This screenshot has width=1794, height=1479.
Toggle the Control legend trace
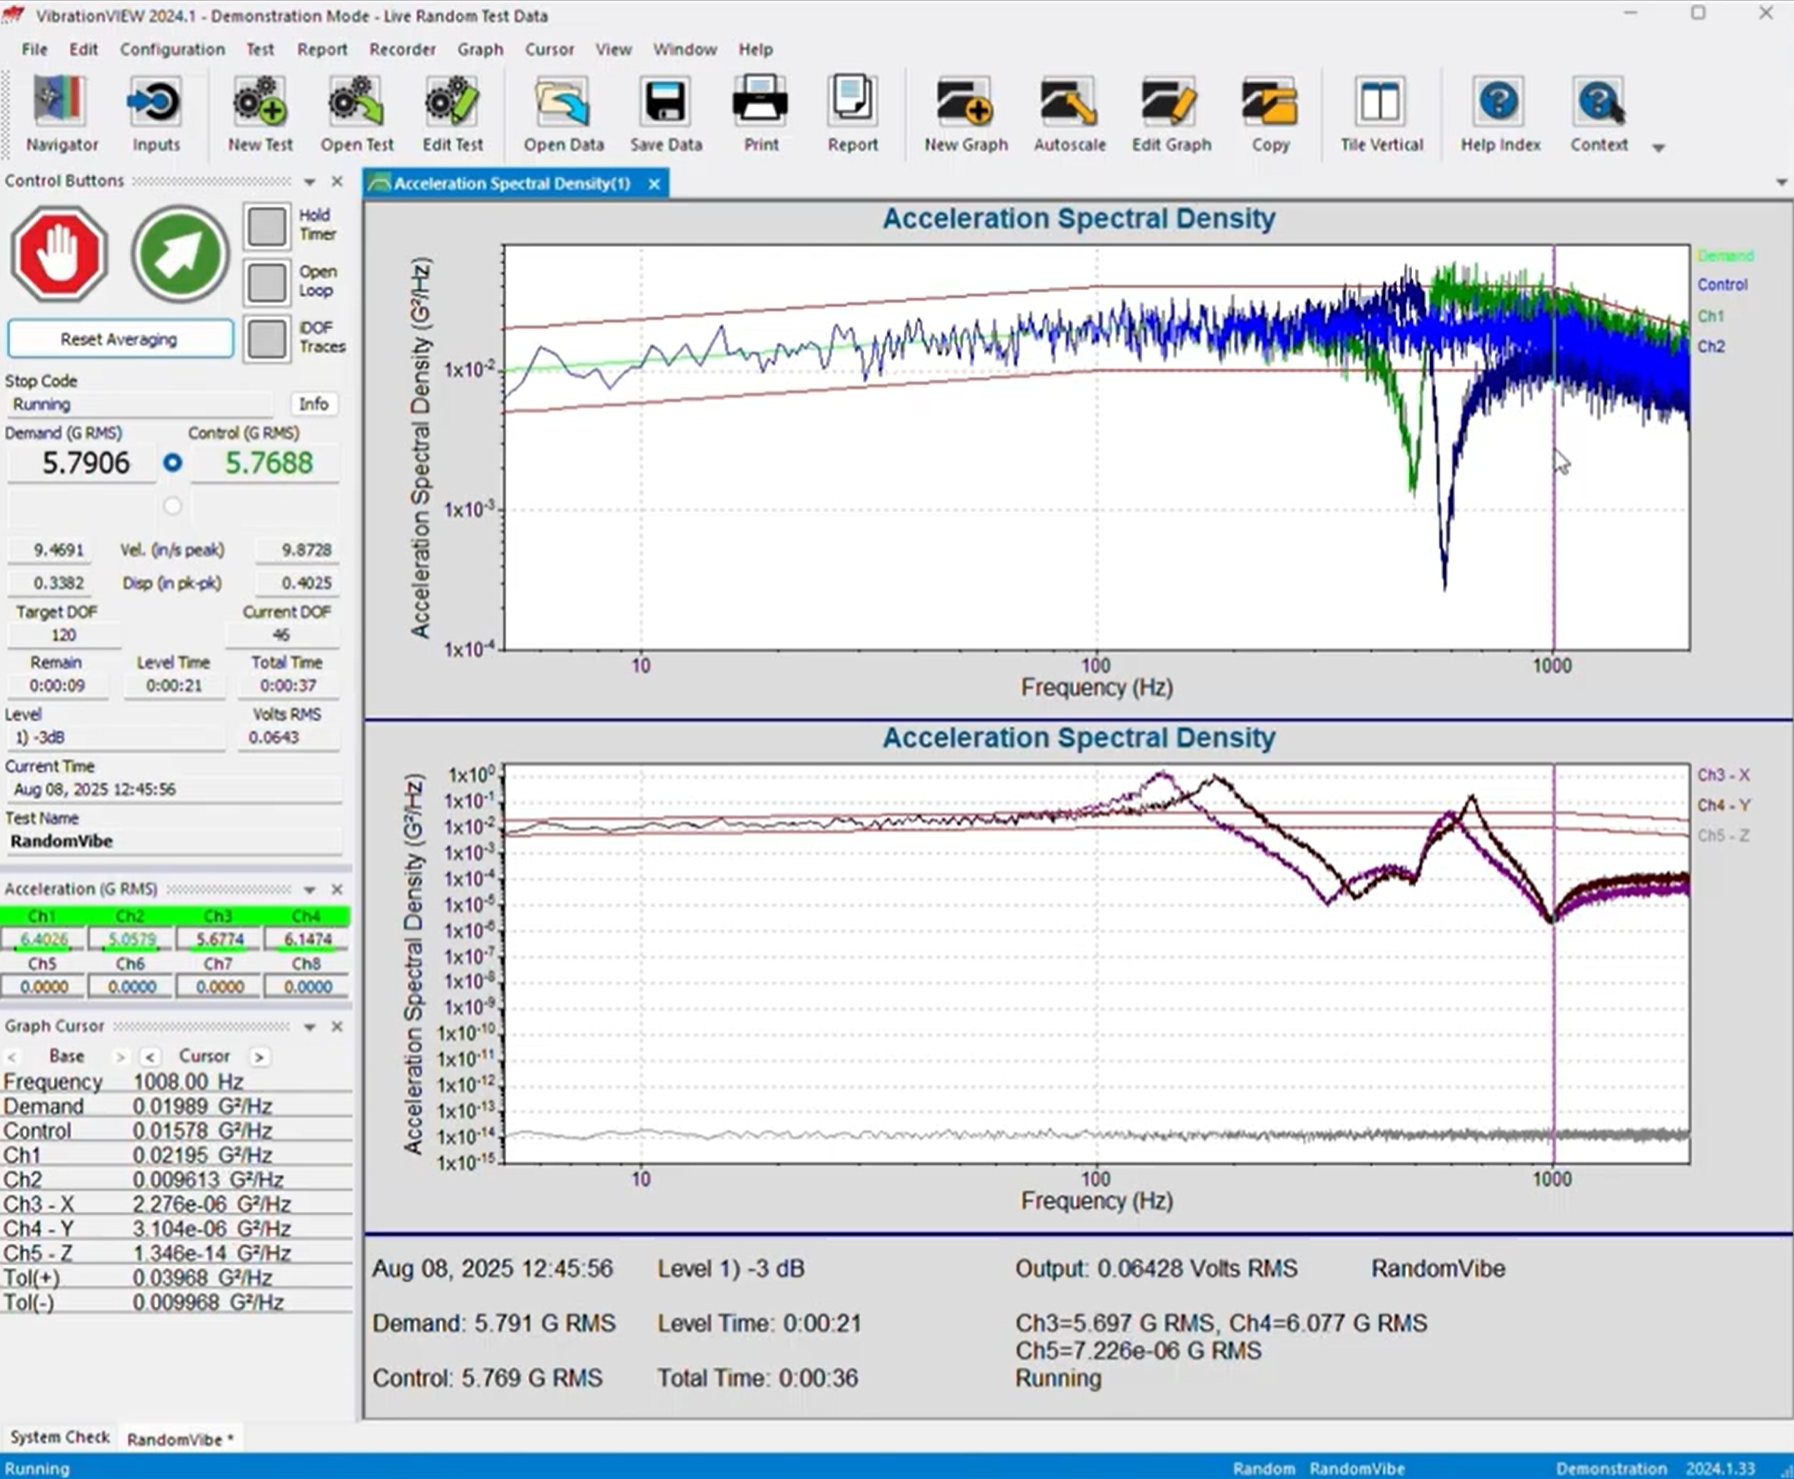[x=1722, y=285]
